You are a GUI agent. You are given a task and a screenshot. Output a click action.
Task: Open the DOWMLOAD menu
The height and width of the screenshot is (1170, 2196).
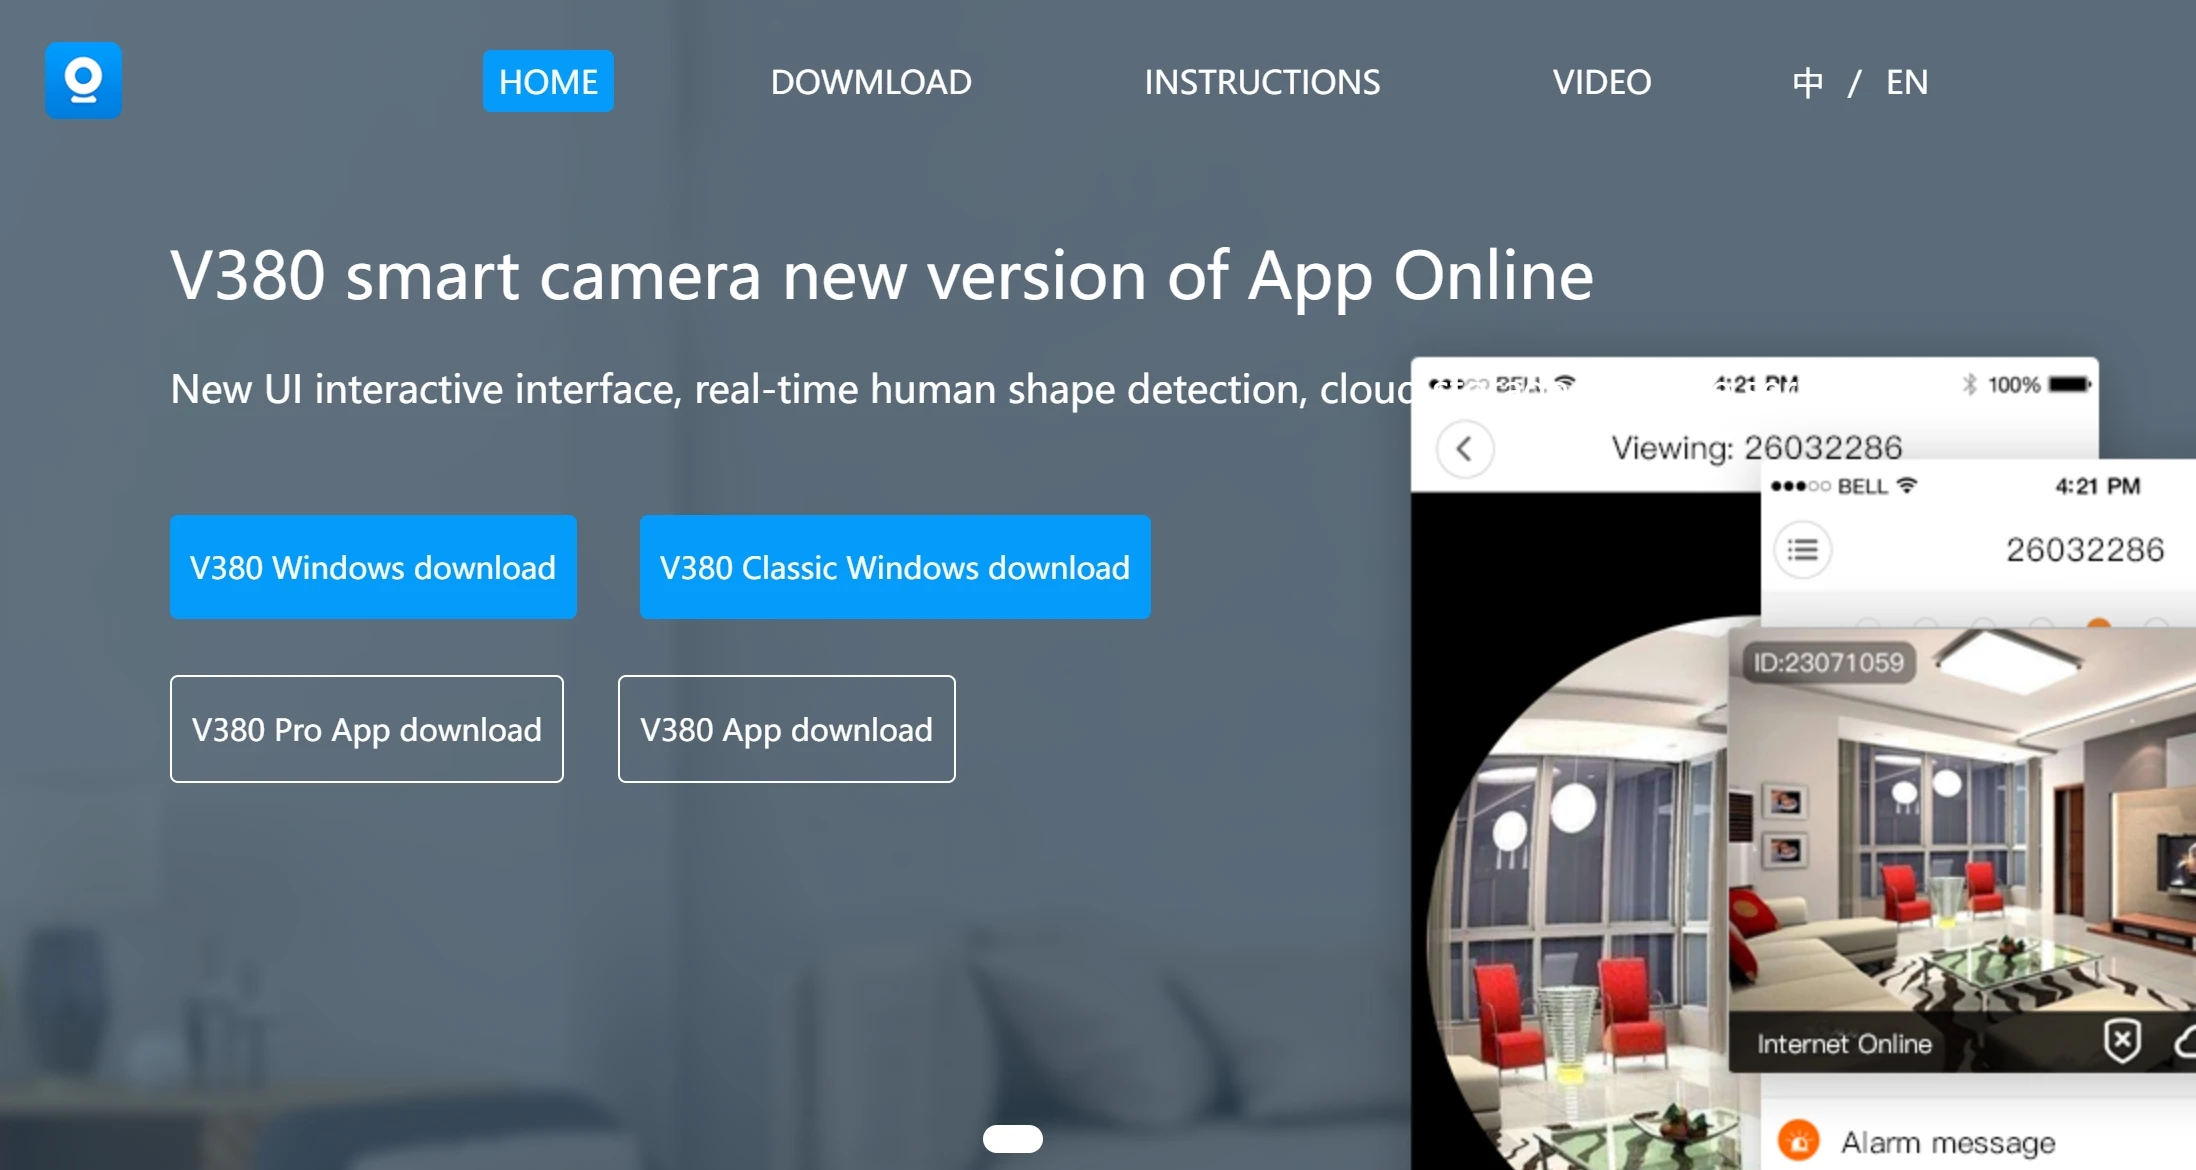(870, 82)
